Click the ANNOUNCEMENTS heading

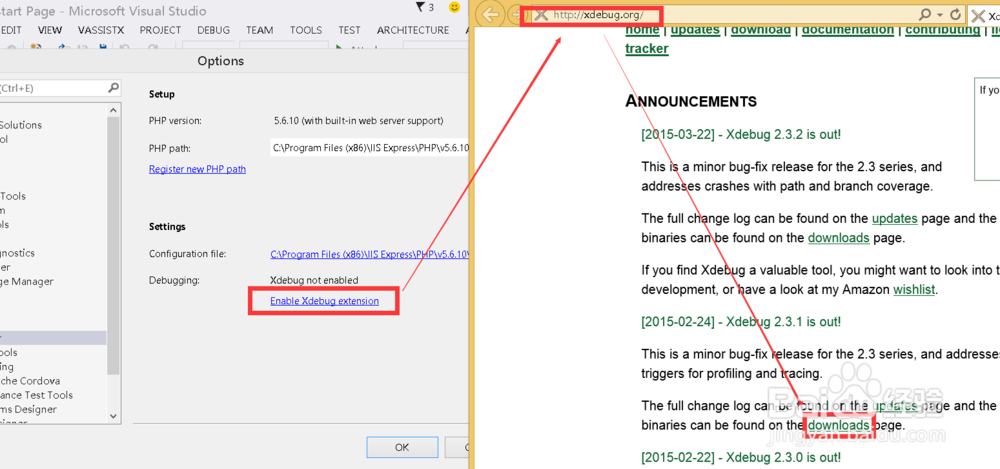coord(691,101)
